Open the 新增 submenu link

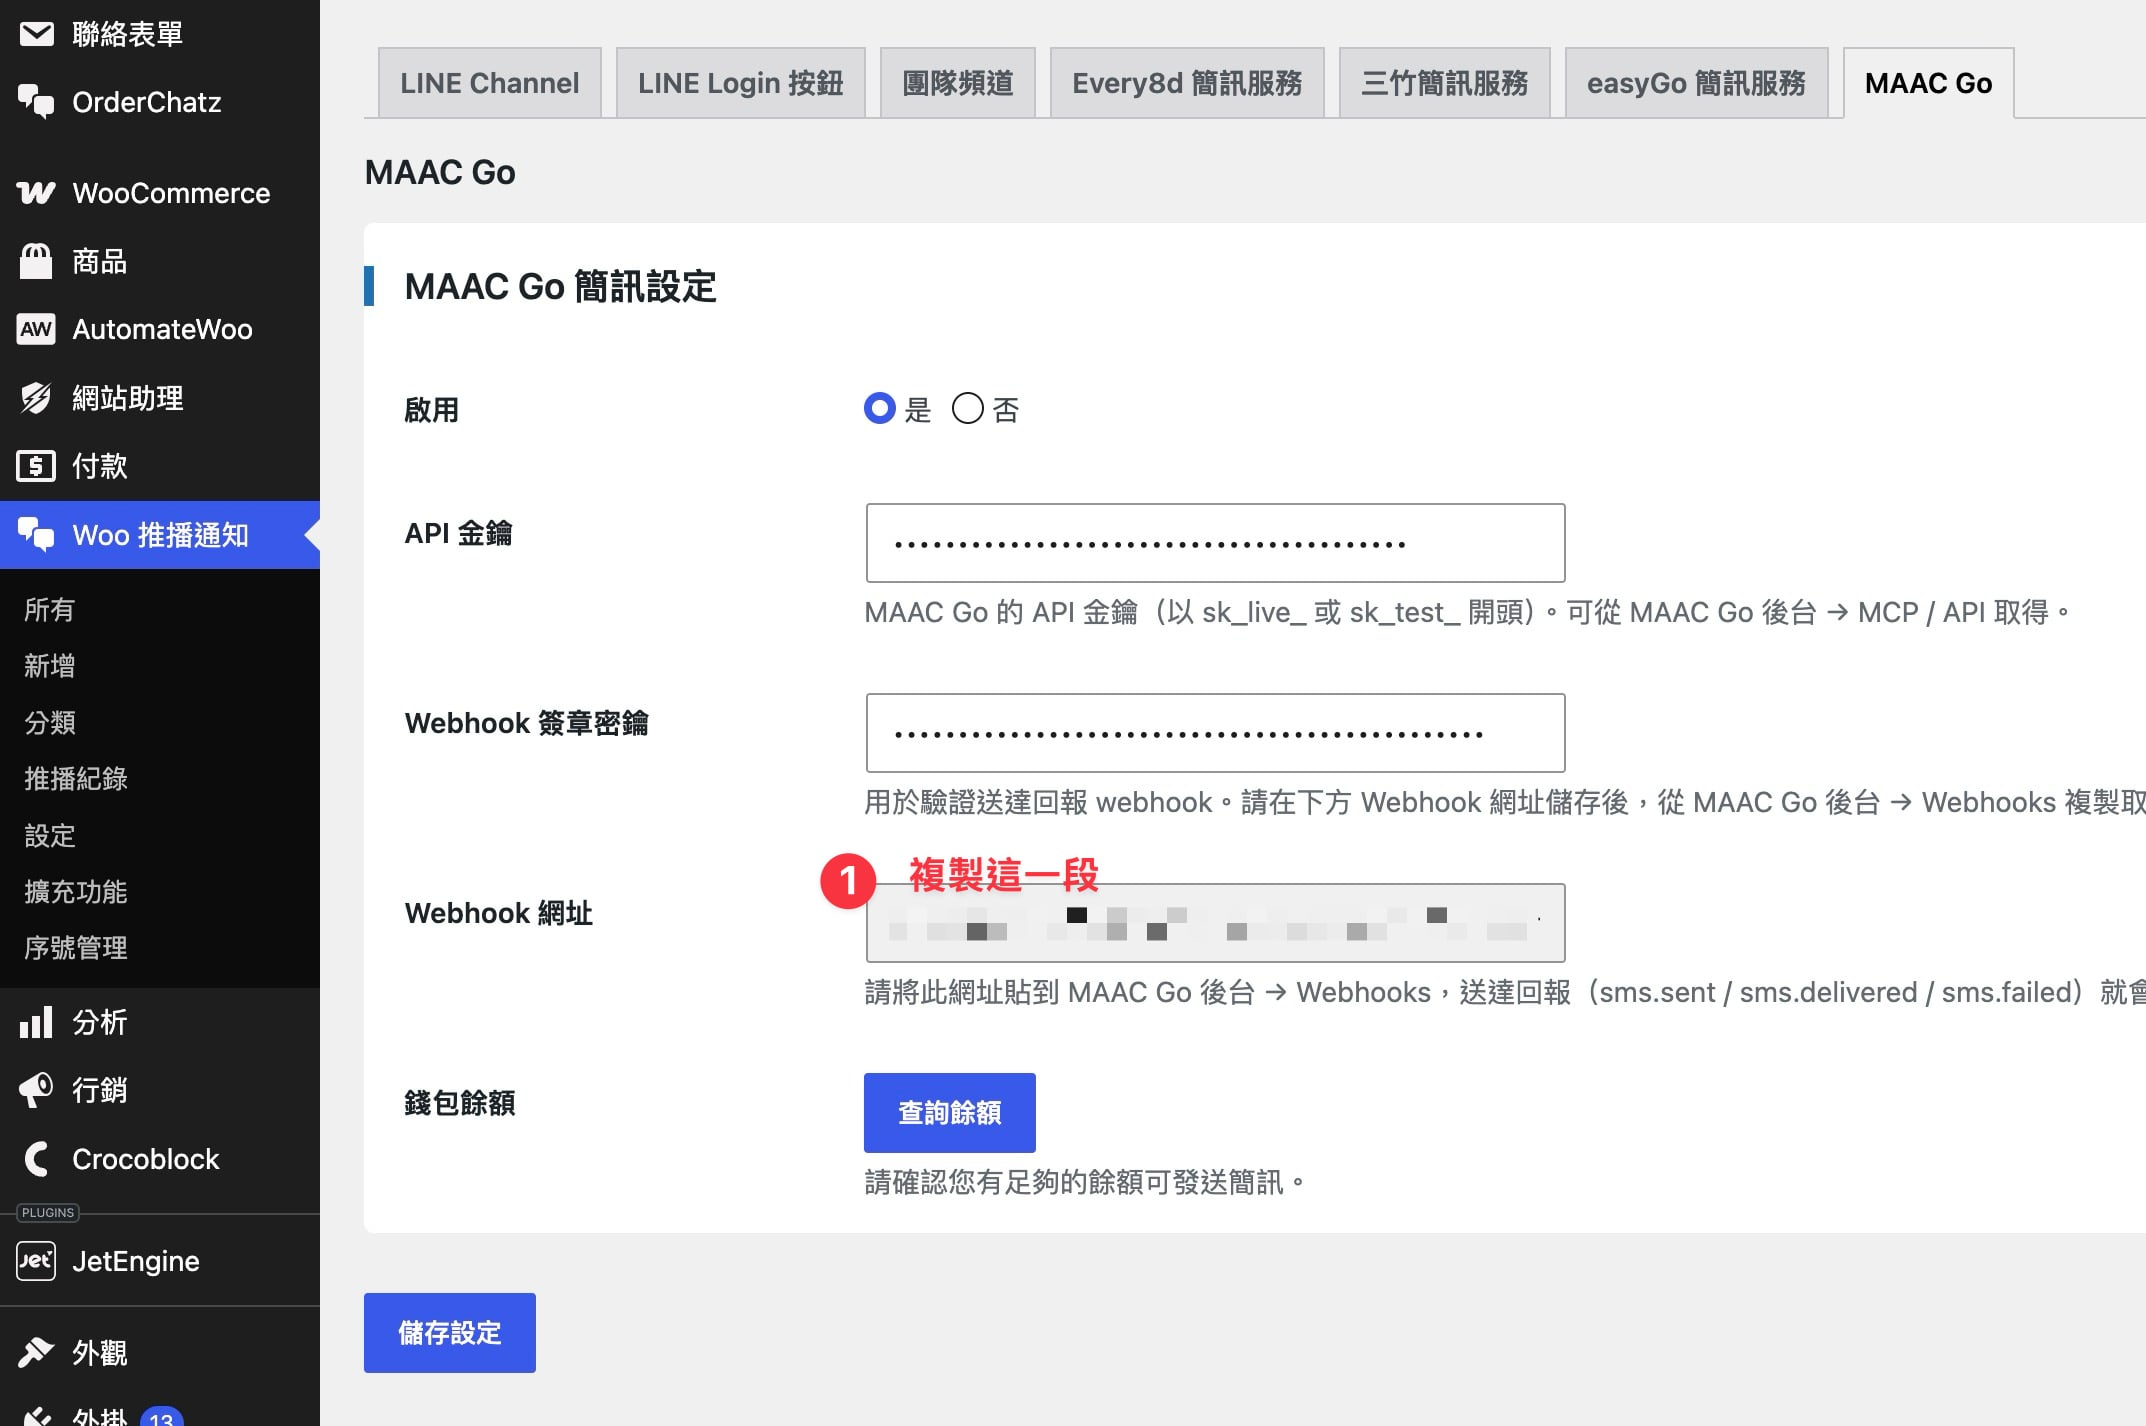[50, 666]
